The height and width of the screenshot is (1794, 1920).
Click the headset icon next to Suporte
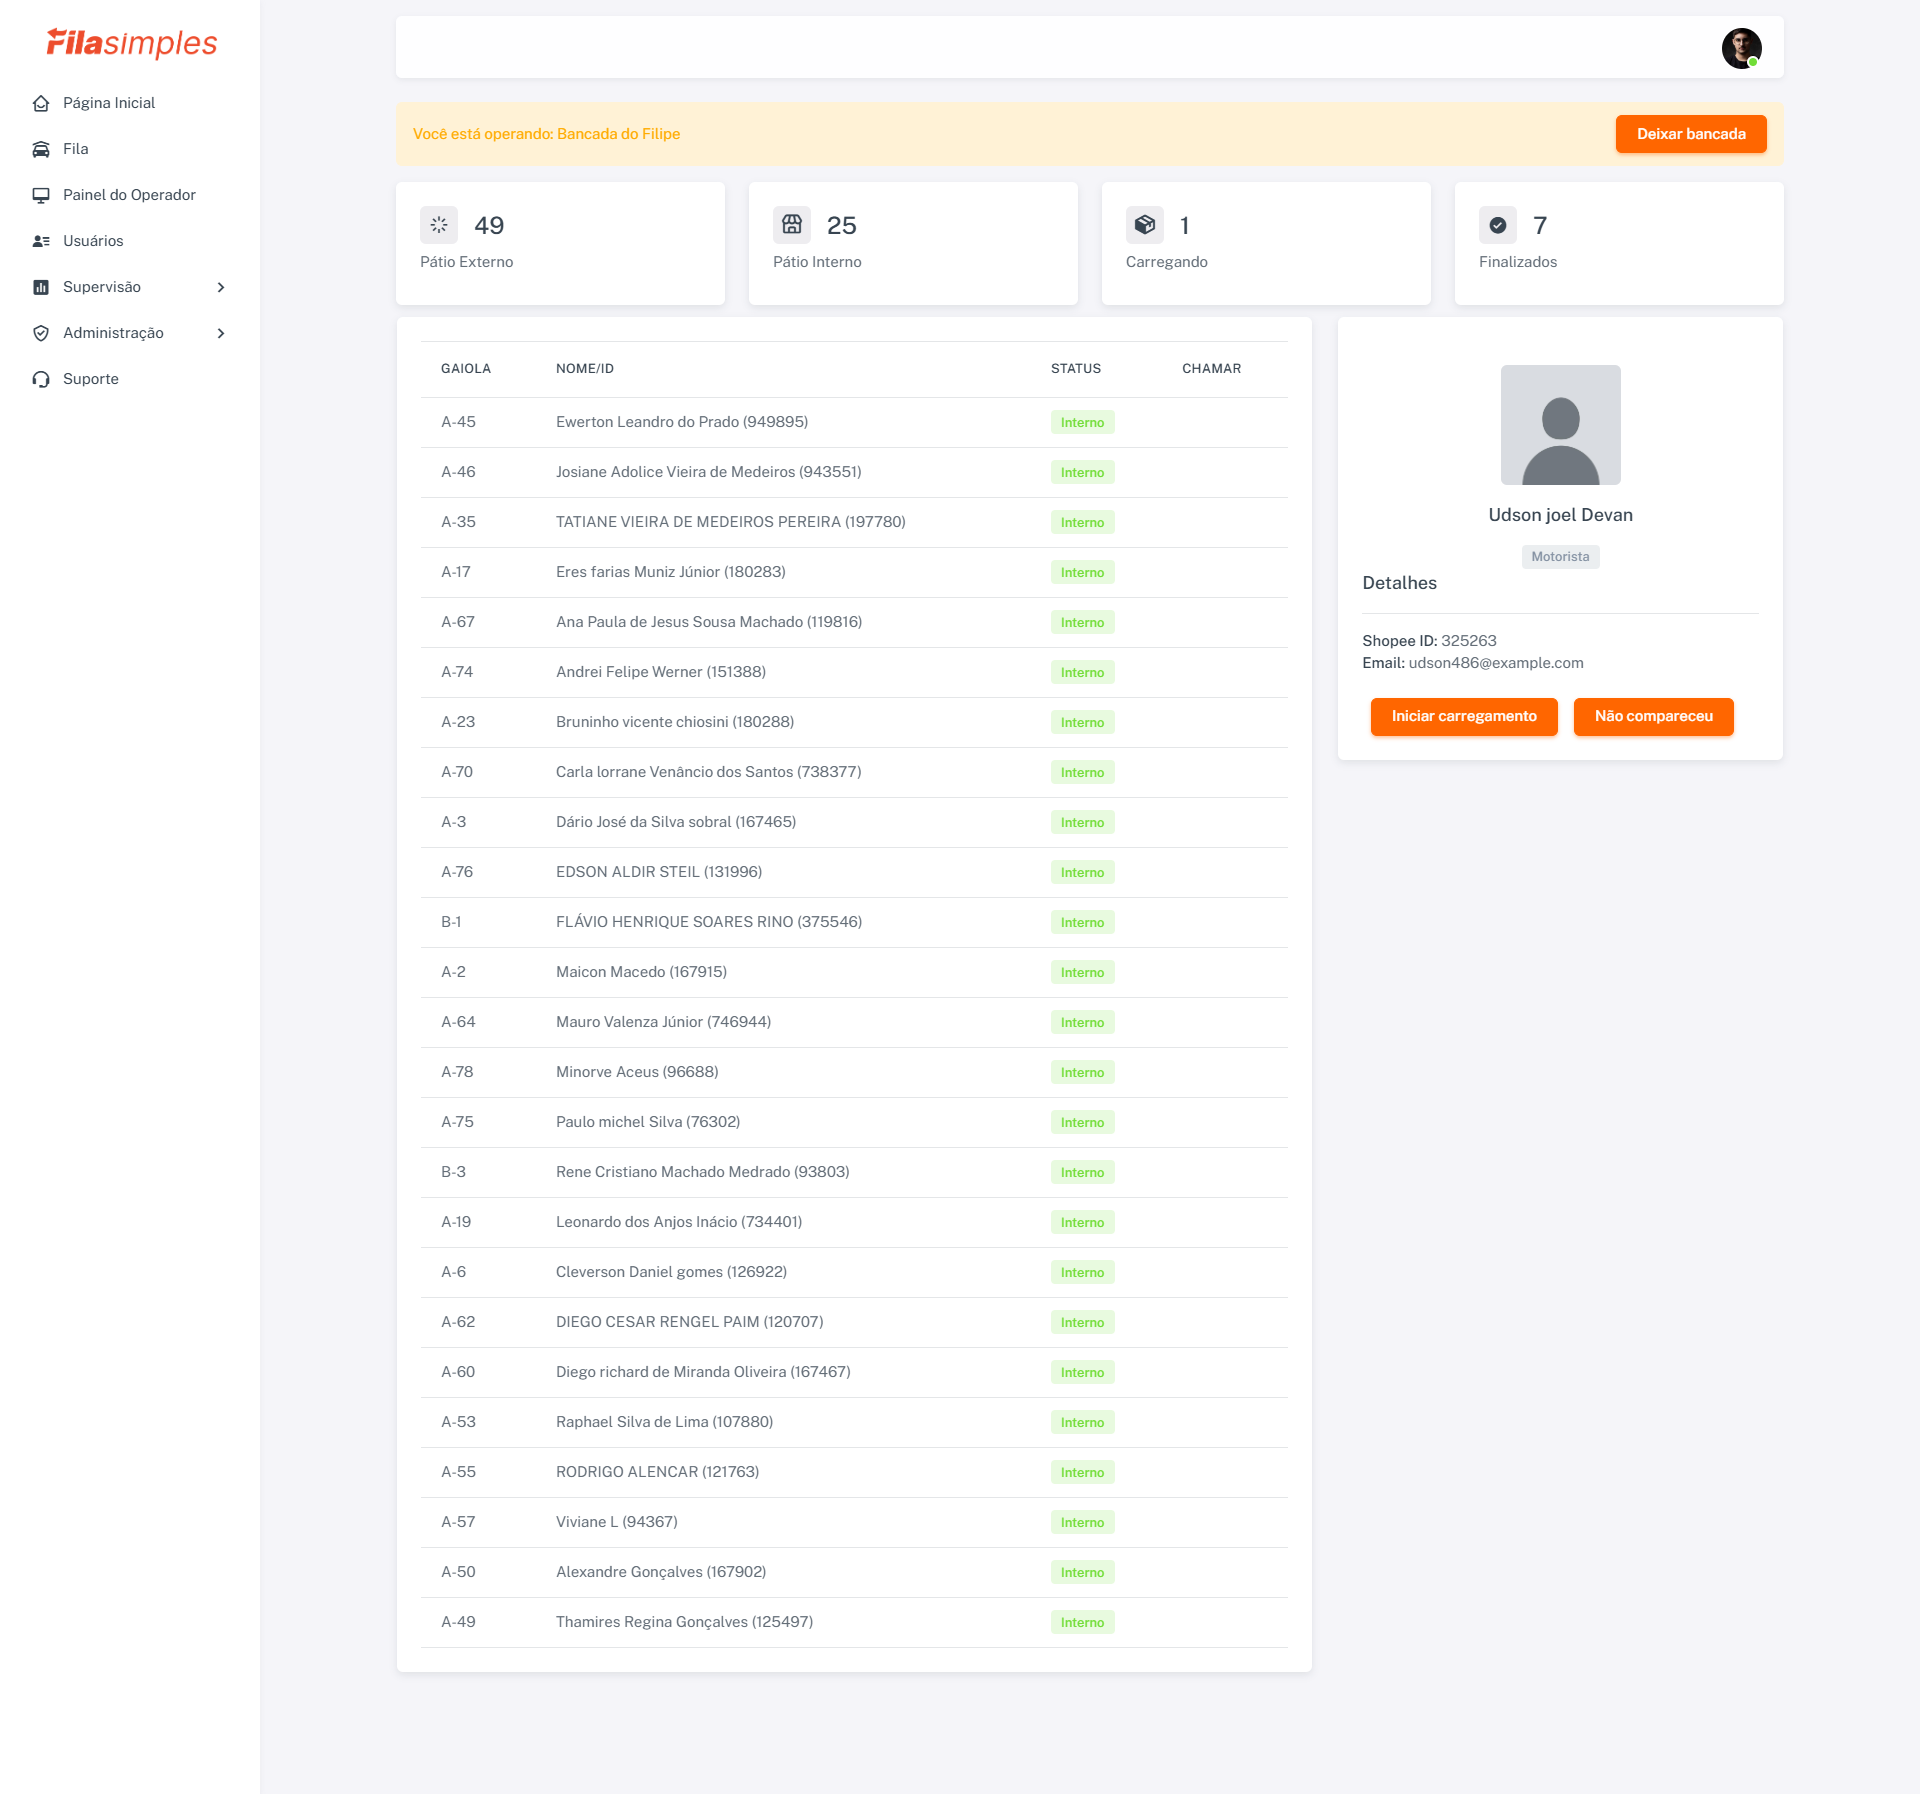coord(41,379)
